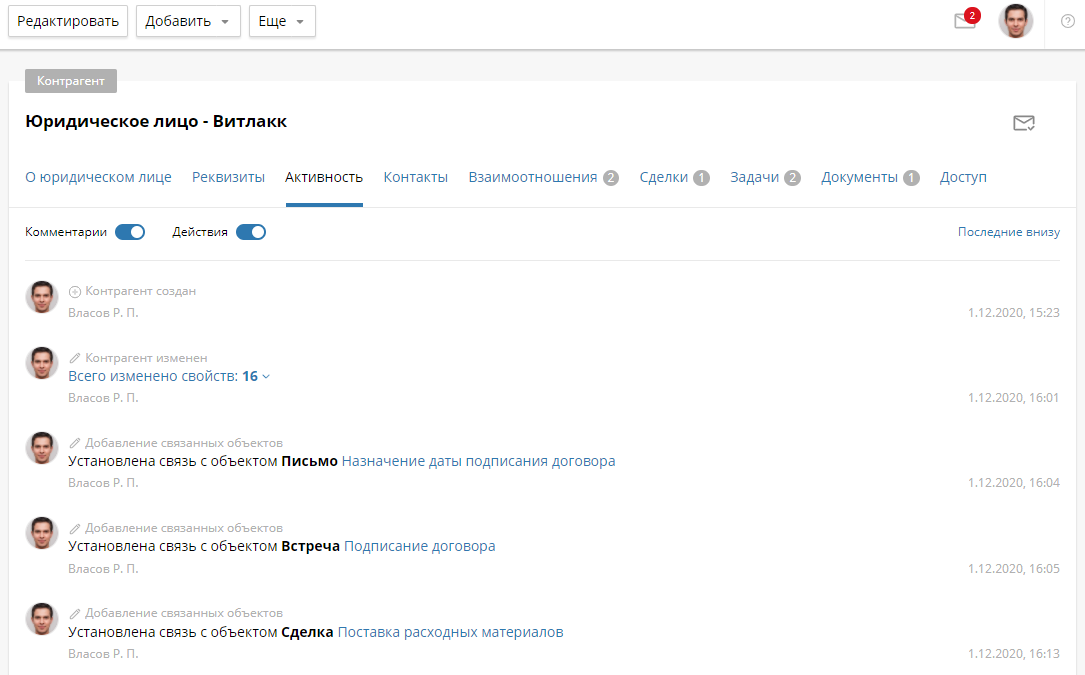Image resolution: width=1085 pixels, height=675 pixels.
Task: Expand the Добавить dropdown menu
Action: coord(188,21)
